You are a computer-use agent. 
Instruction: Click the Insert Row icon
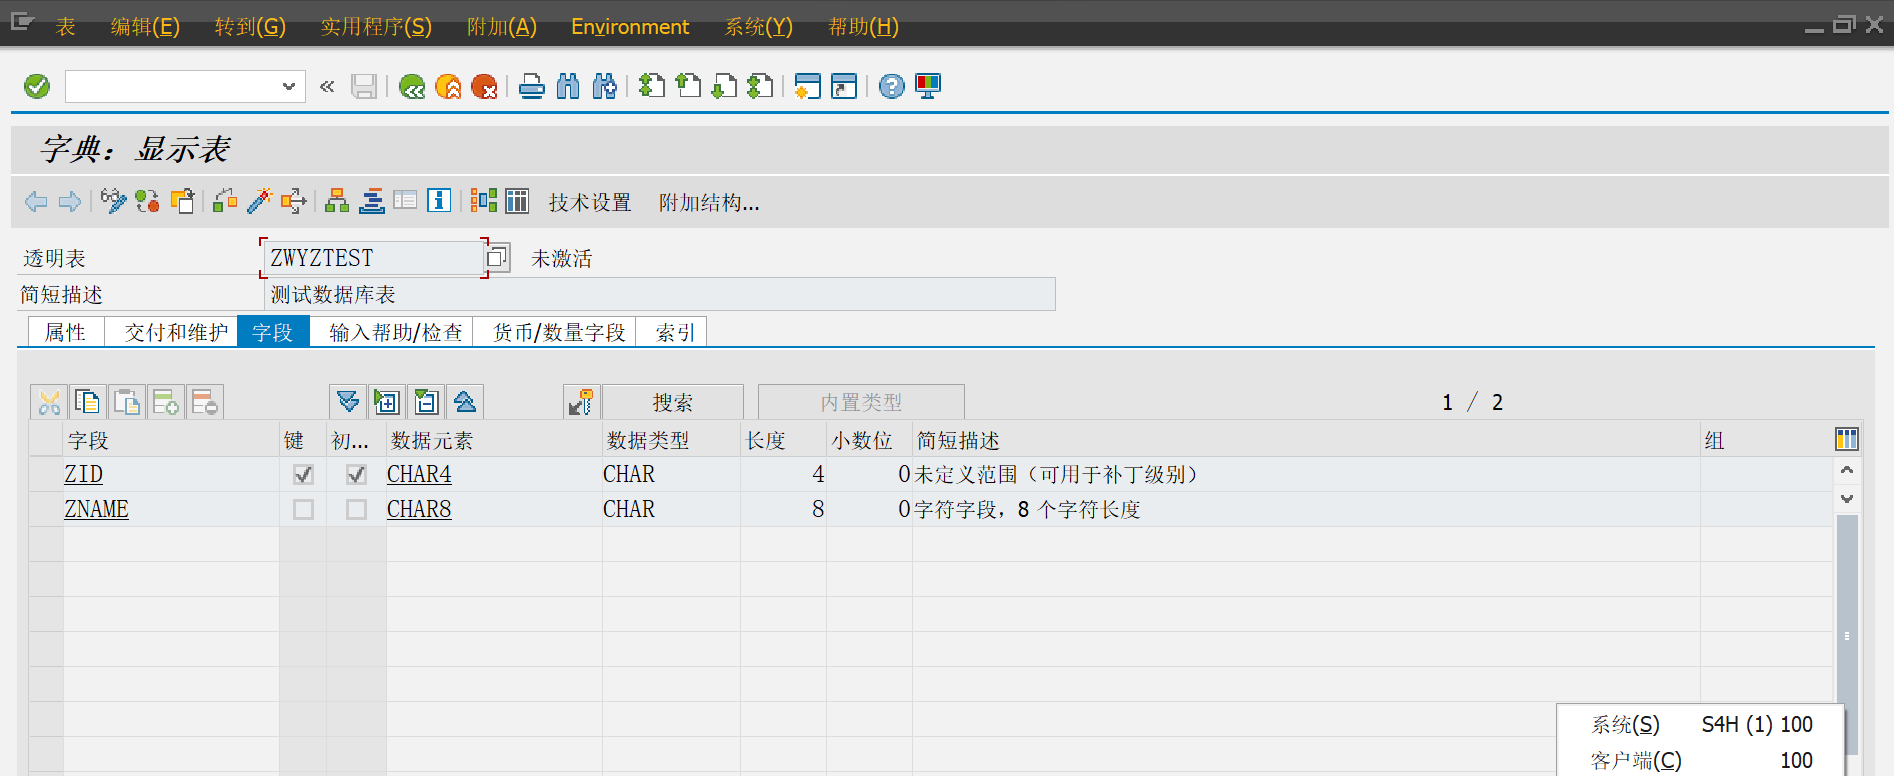pos(166,402)
